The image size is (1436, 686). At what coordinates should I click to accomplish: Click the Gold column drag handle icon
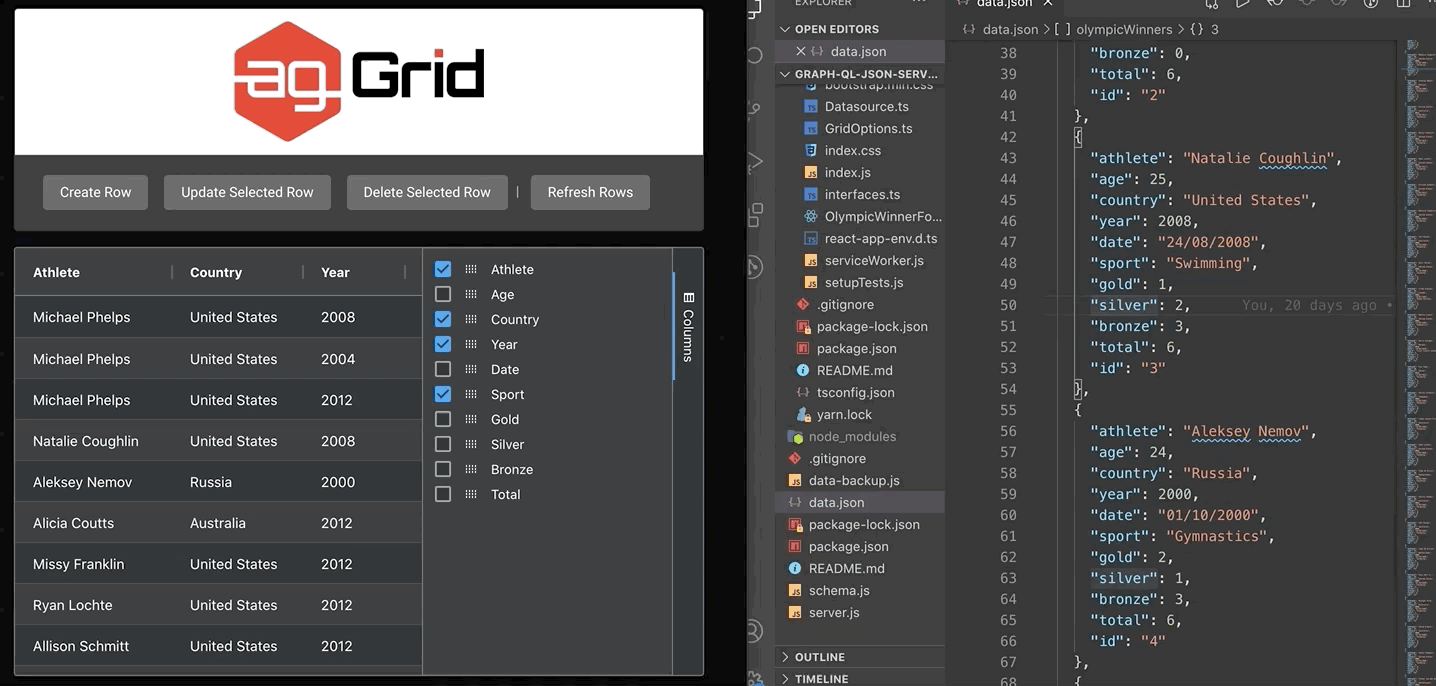471,419
